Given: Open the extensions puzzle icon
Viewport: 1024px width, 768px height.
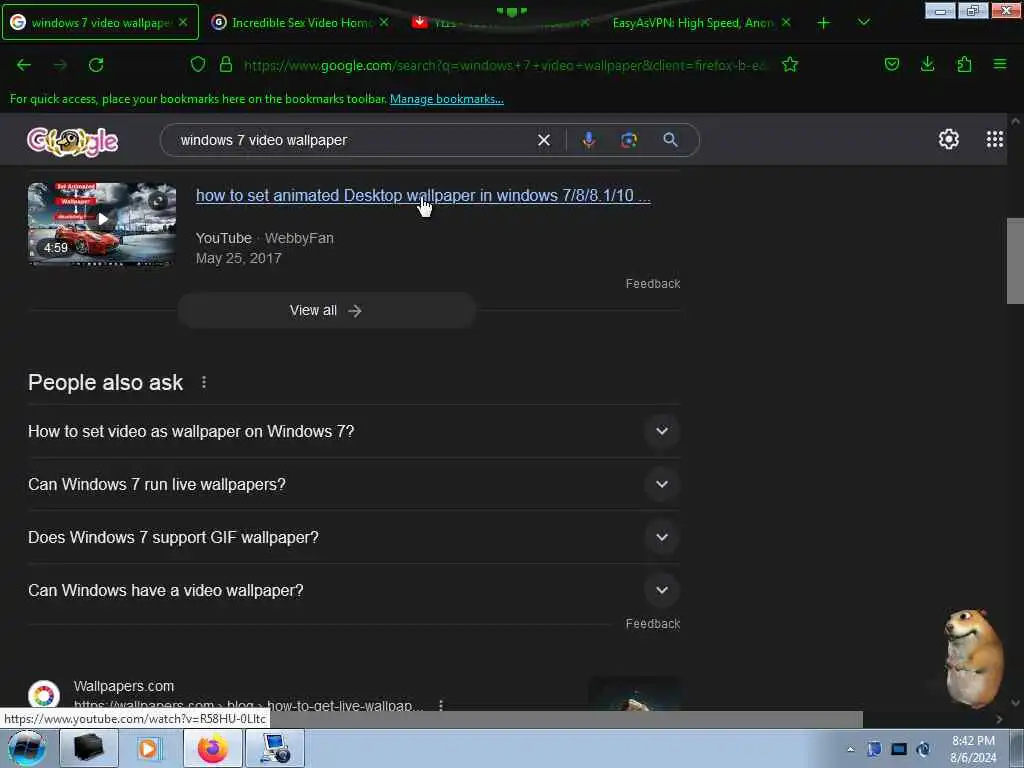Looking at the screenshot, I should point(964,64).
